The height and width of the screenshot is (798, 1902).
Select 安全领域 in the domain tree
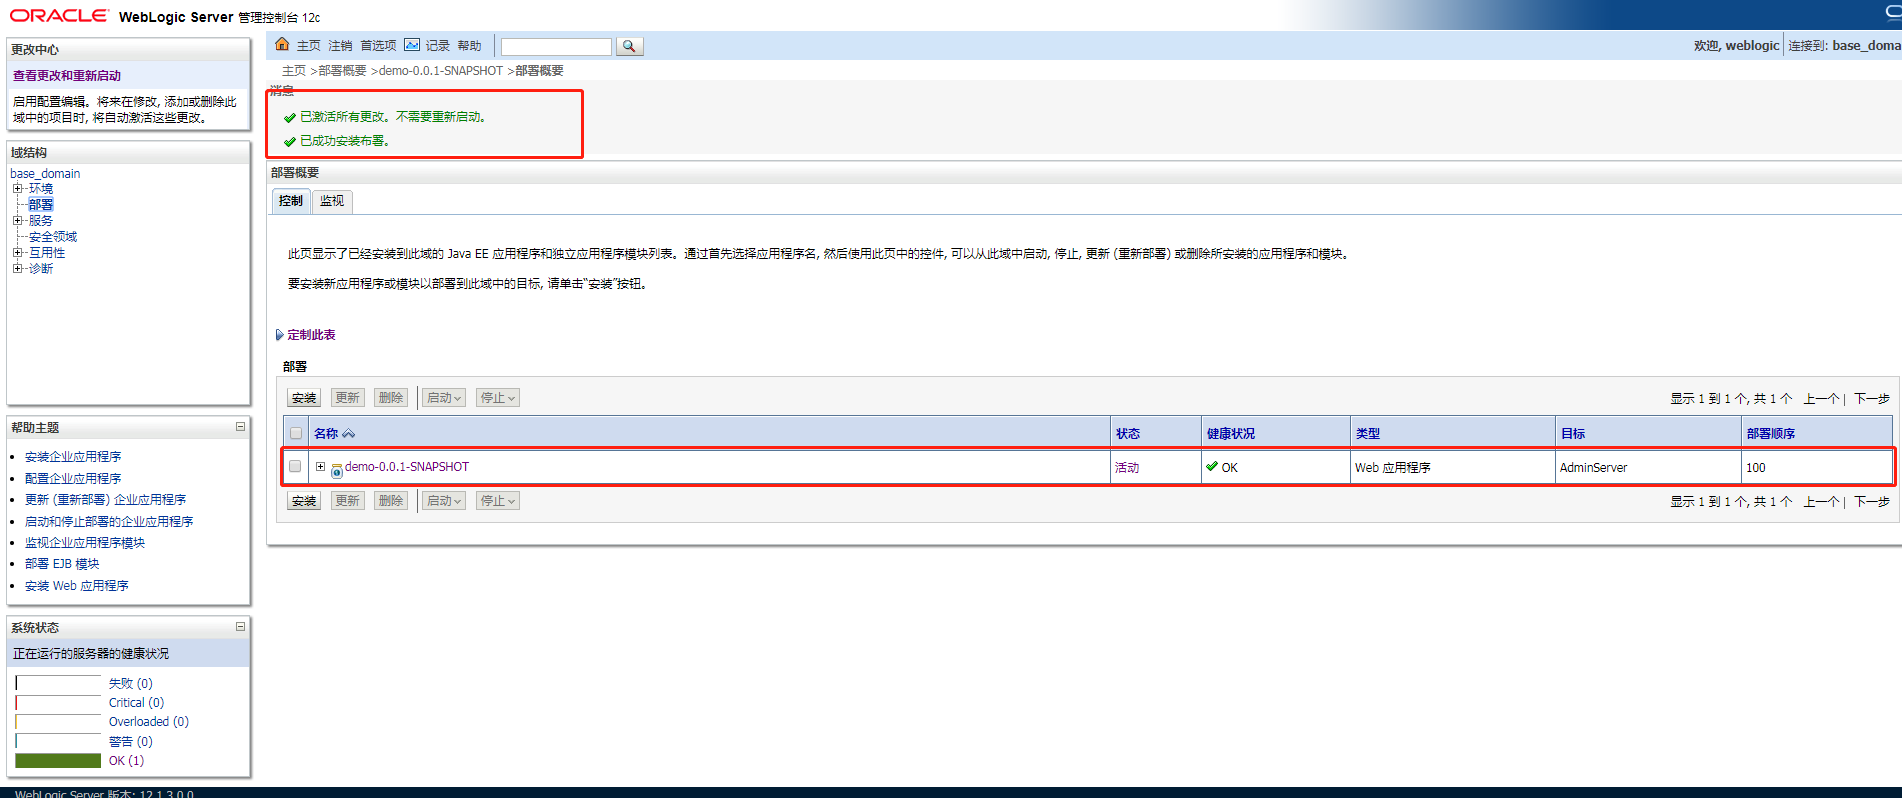click(x=53, y=237)
